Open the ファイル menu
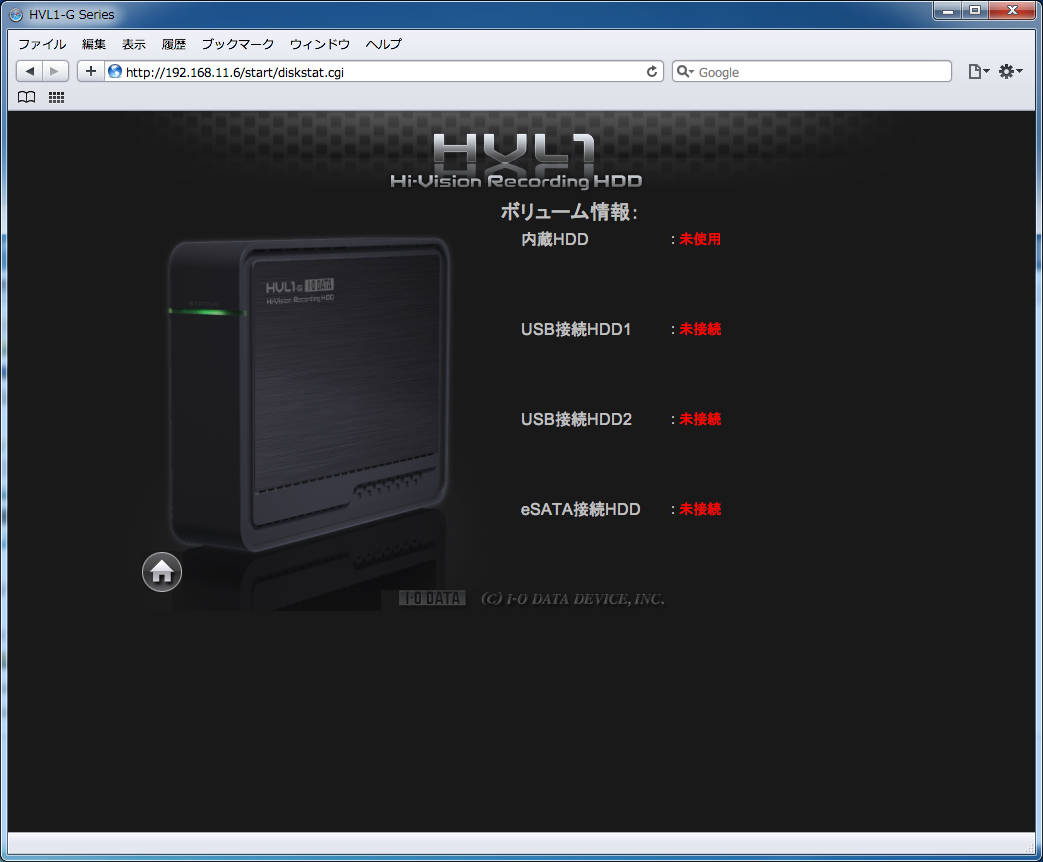Screen dimensions: 1043x862 point(42,44)
